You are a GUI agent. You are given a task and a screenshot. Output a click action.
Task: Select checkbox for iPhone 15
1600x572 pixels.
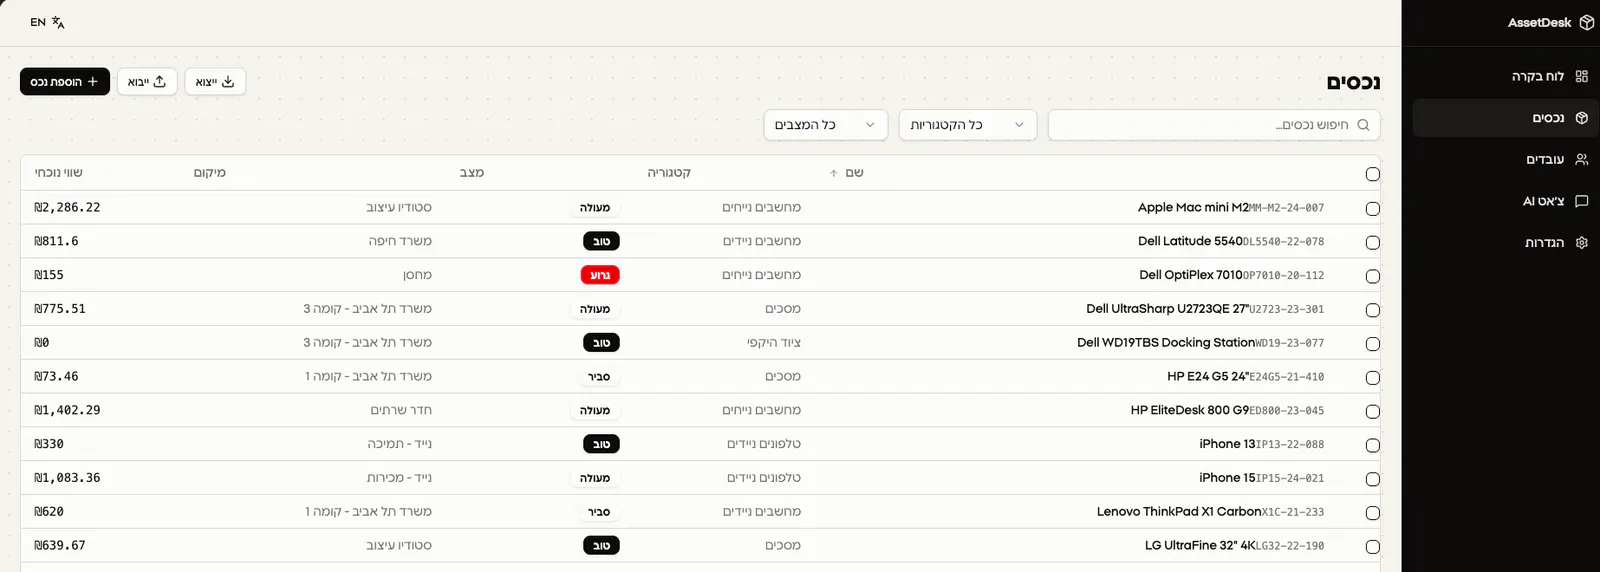click(x=1372, y=479)
